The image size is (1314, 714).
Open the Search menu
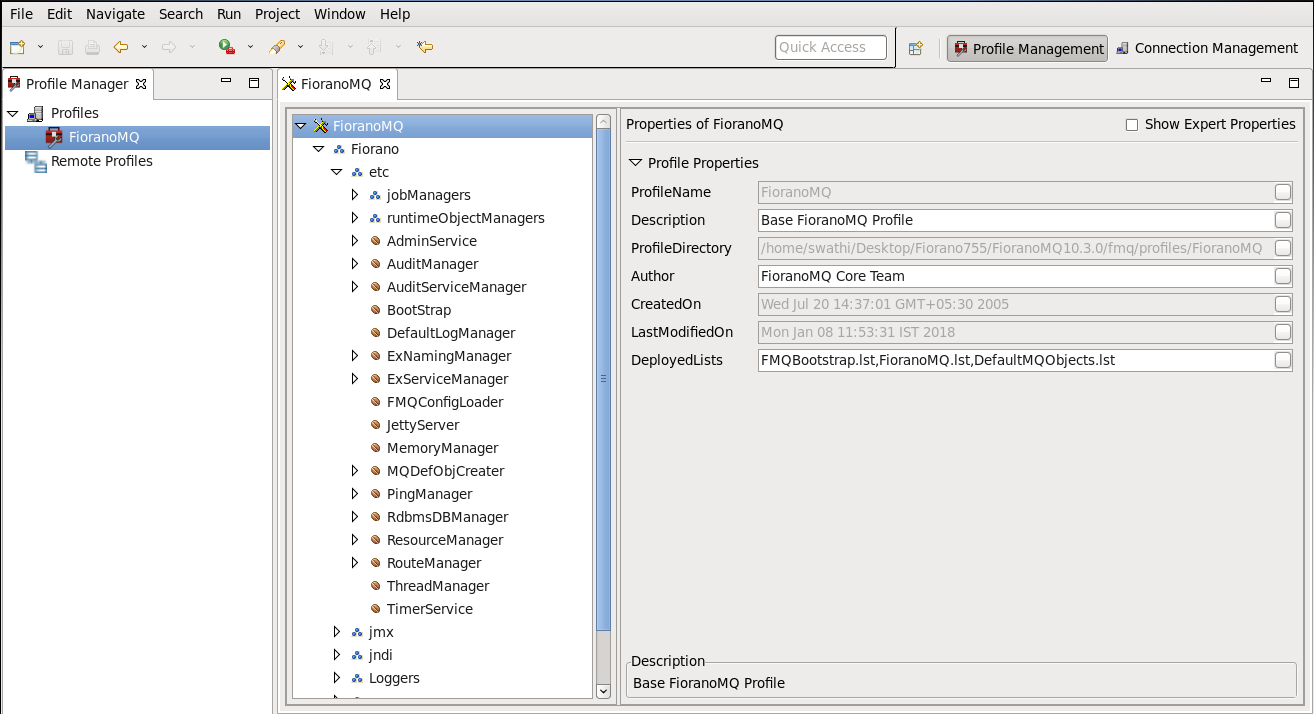tap(181, 14)
